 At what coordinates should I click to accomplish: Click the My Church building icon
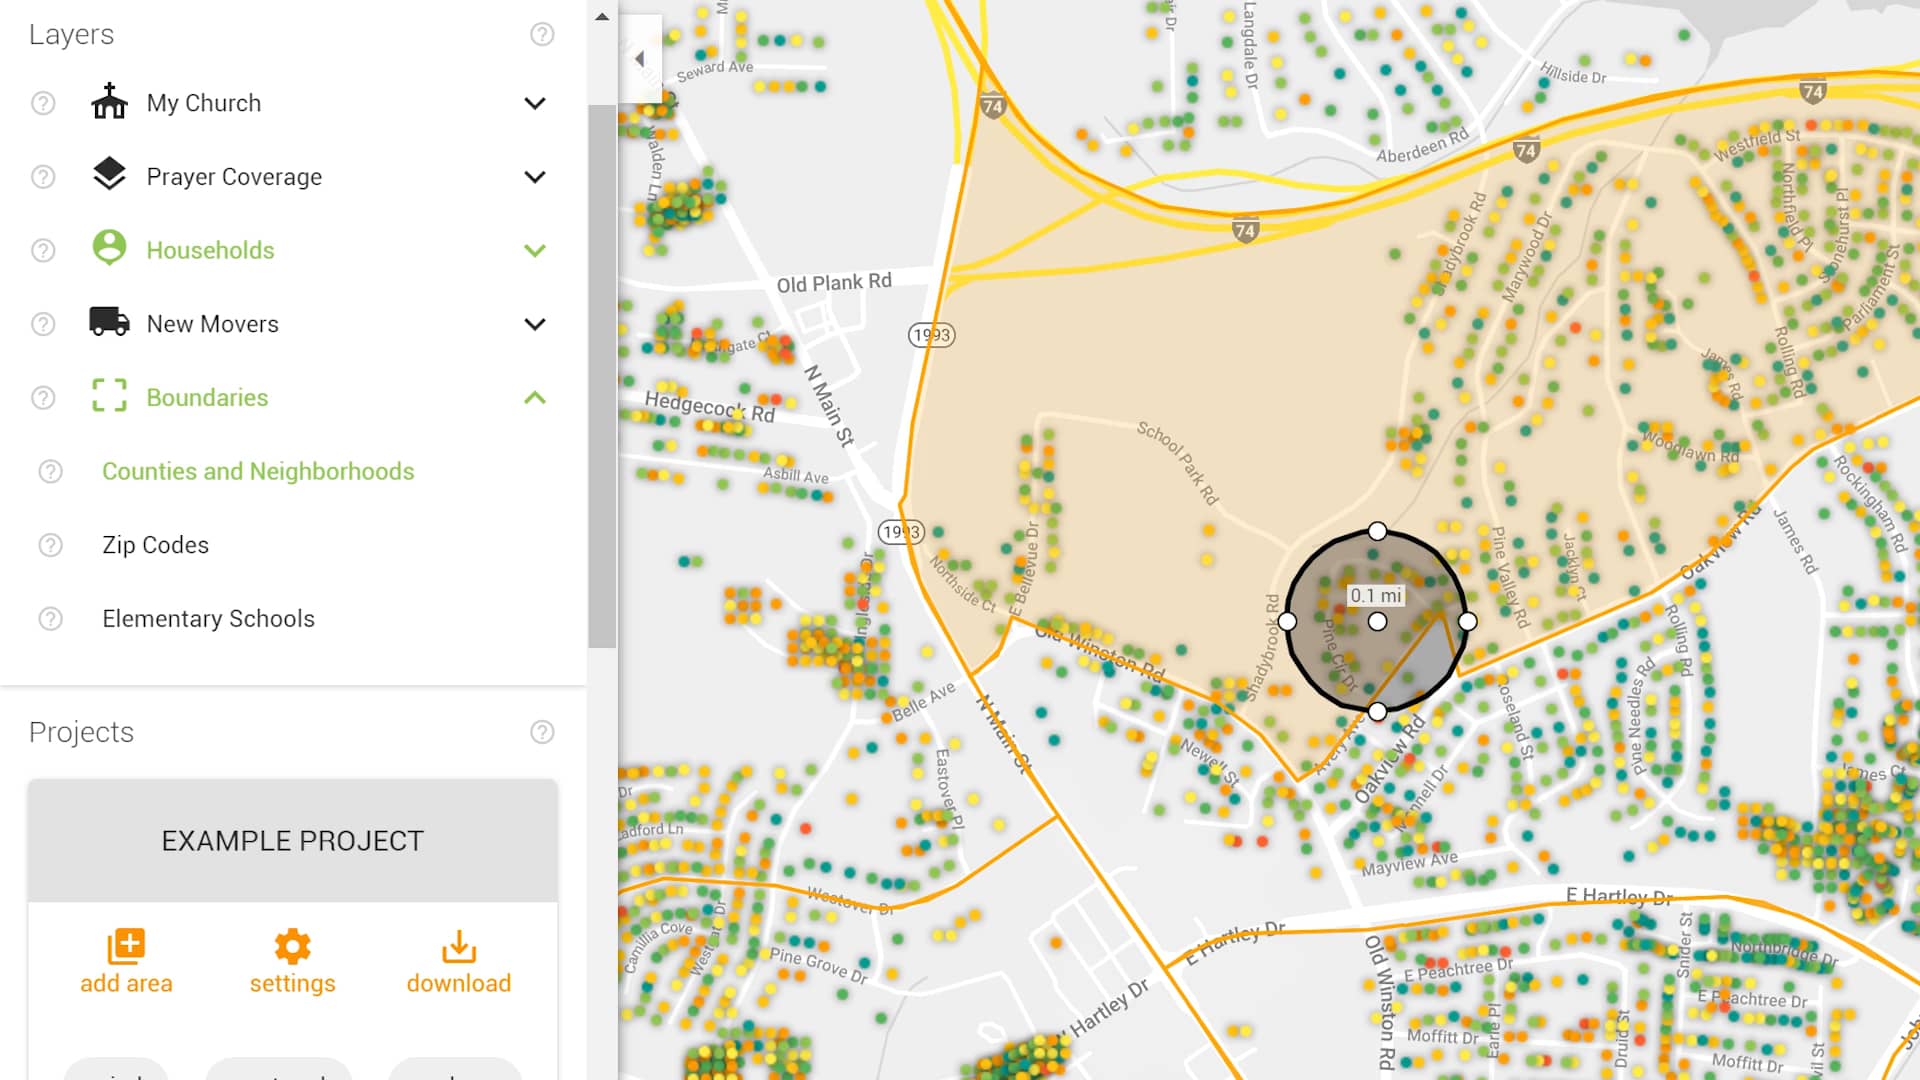point(109,102)
